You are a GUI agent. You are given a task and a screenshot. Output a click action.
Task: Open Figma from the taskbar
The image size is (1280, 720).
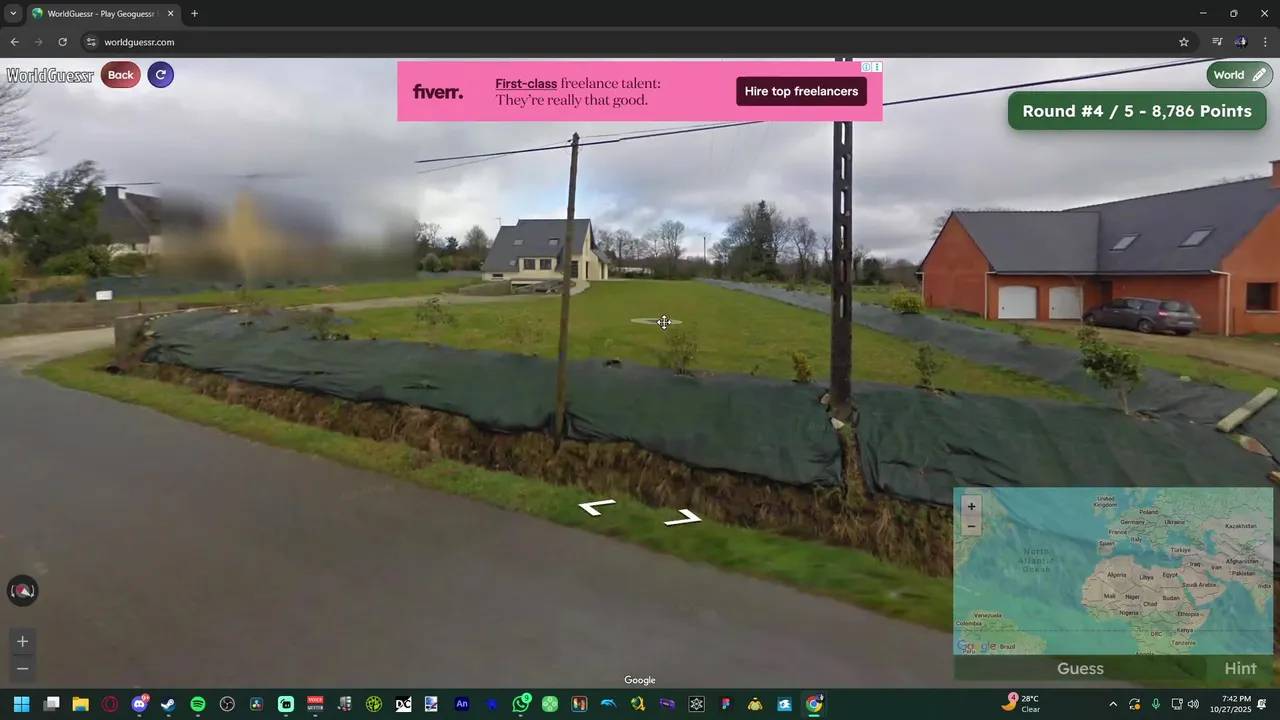[x=726, y=704]
